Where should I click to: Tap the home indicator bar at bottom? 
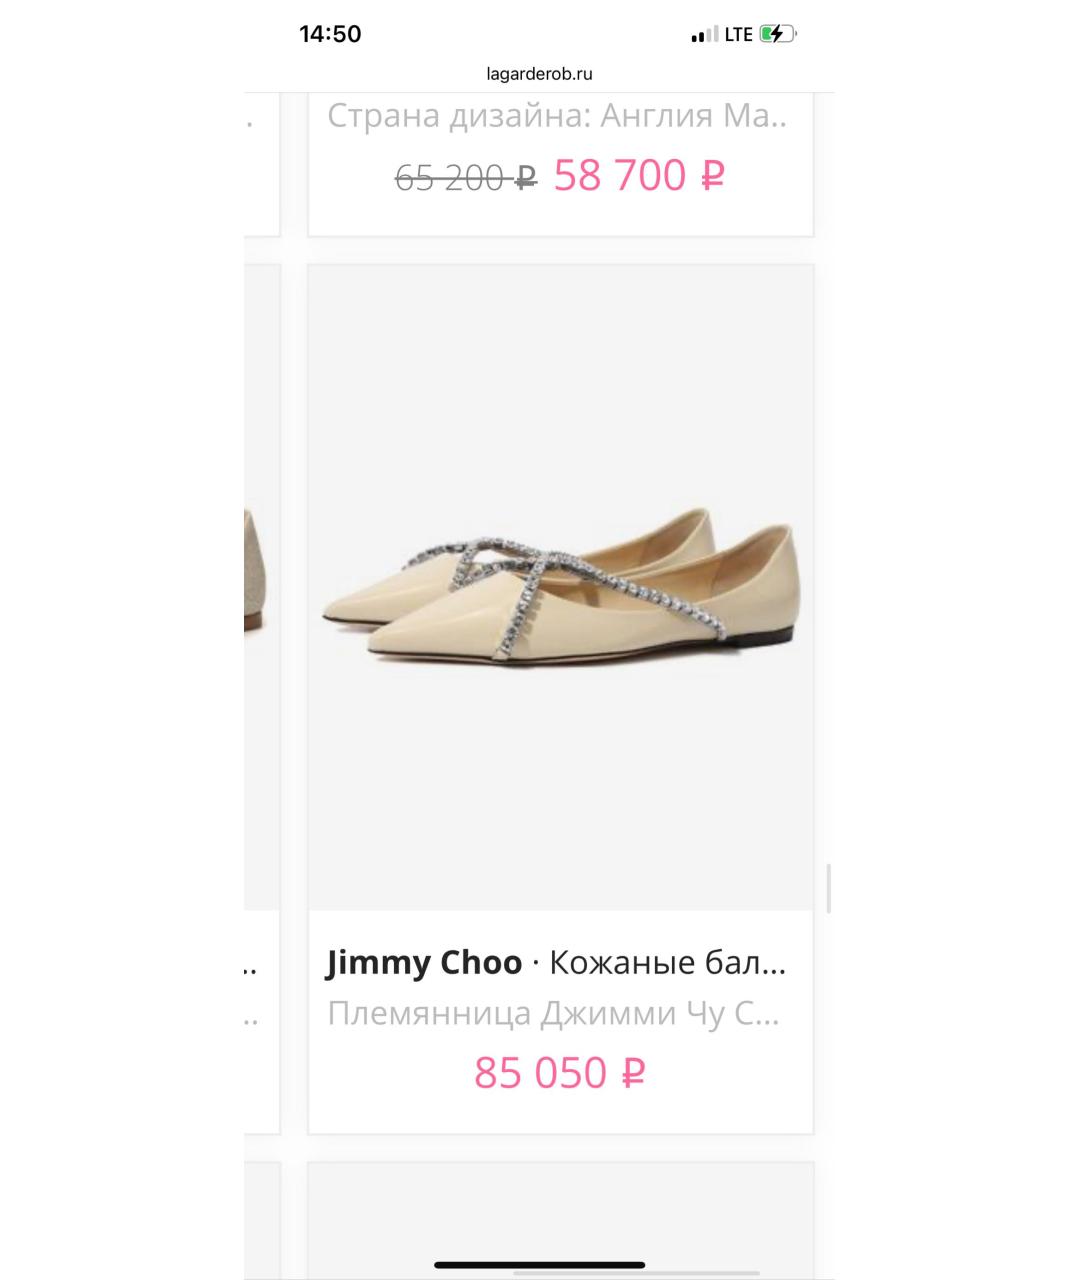coord(540,1265)
